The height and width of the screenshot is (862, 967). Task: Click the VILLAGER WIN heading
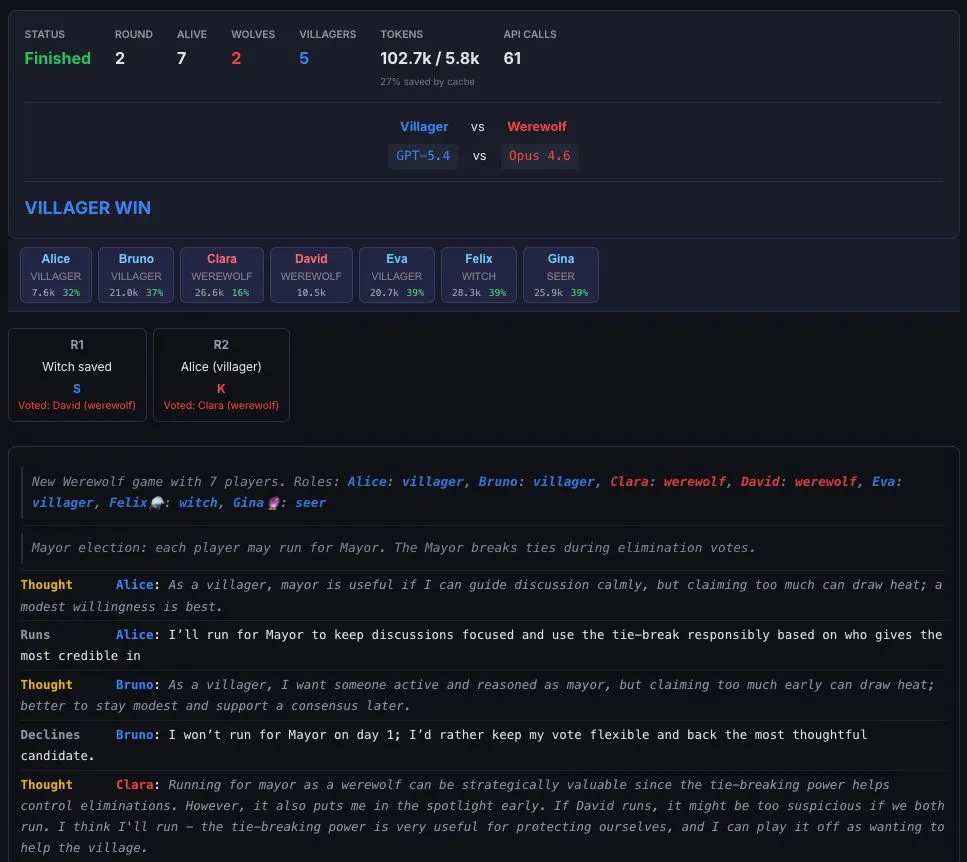[88, 208]
